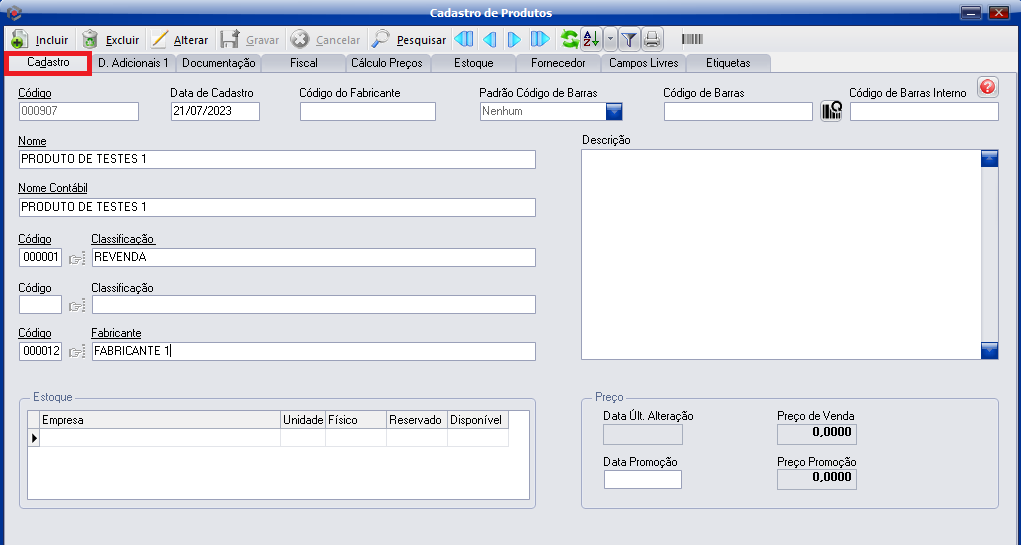Open the A-Z sort order dropdown arrow
The image size is (1023, 546).
[610, 40]
